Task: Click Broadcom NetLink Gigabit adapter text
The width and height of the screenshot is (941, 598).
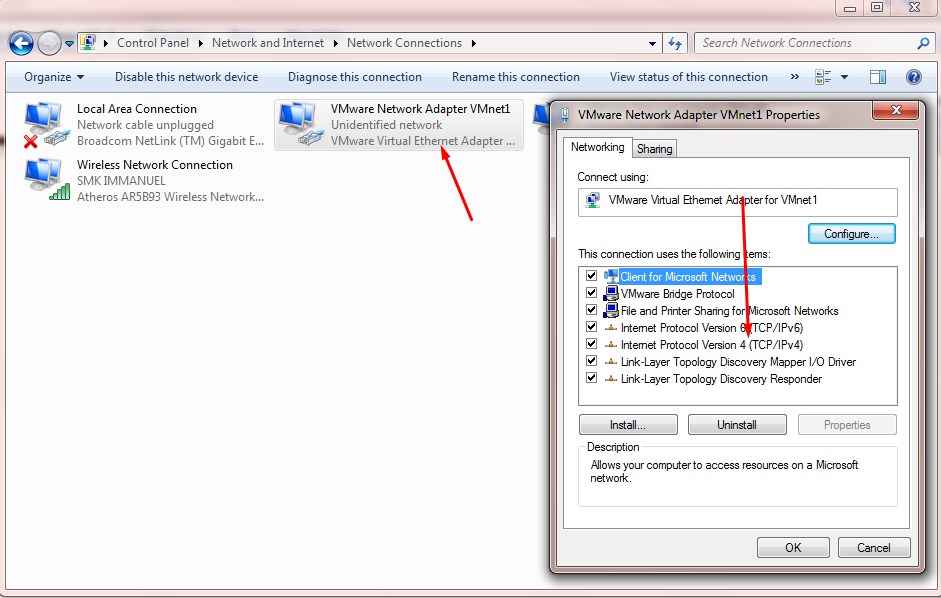Action: coord(170,140)
